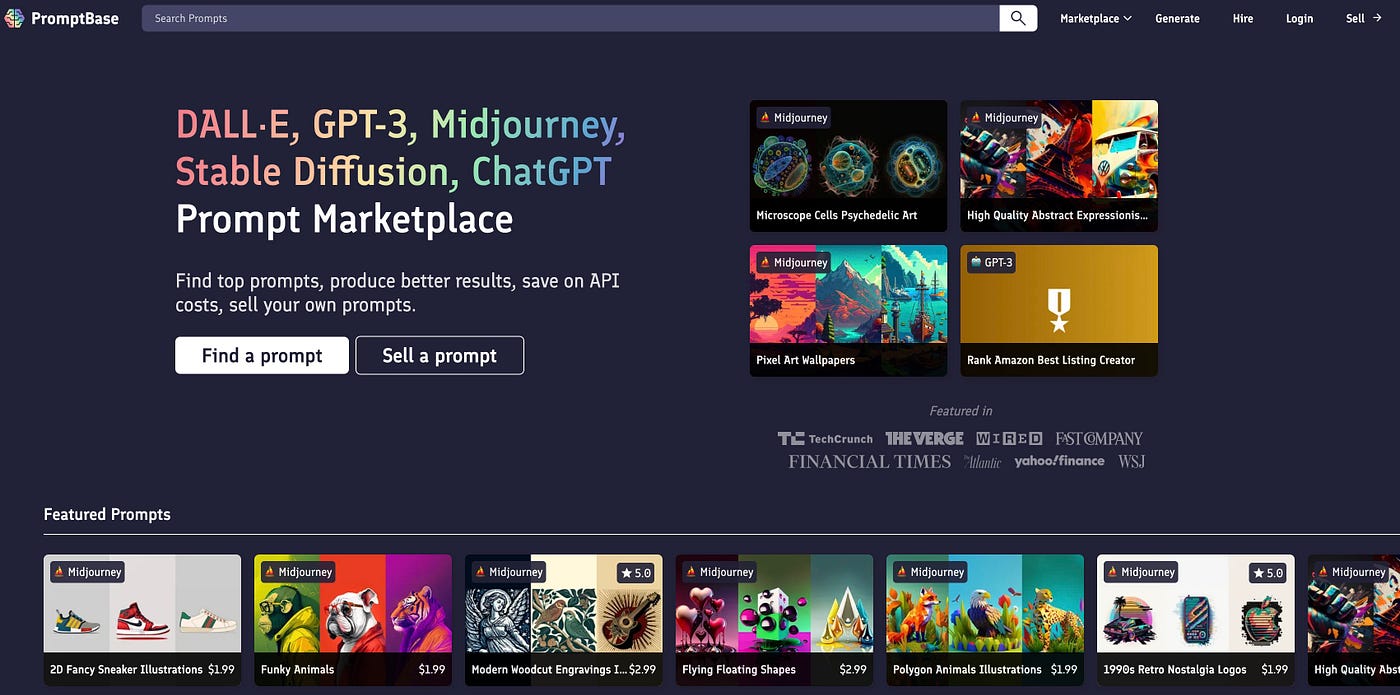Click Midjourney badge on High Quality Abstract Expressionism card
Screen dimensions: 1400x695
(1005, 118)
